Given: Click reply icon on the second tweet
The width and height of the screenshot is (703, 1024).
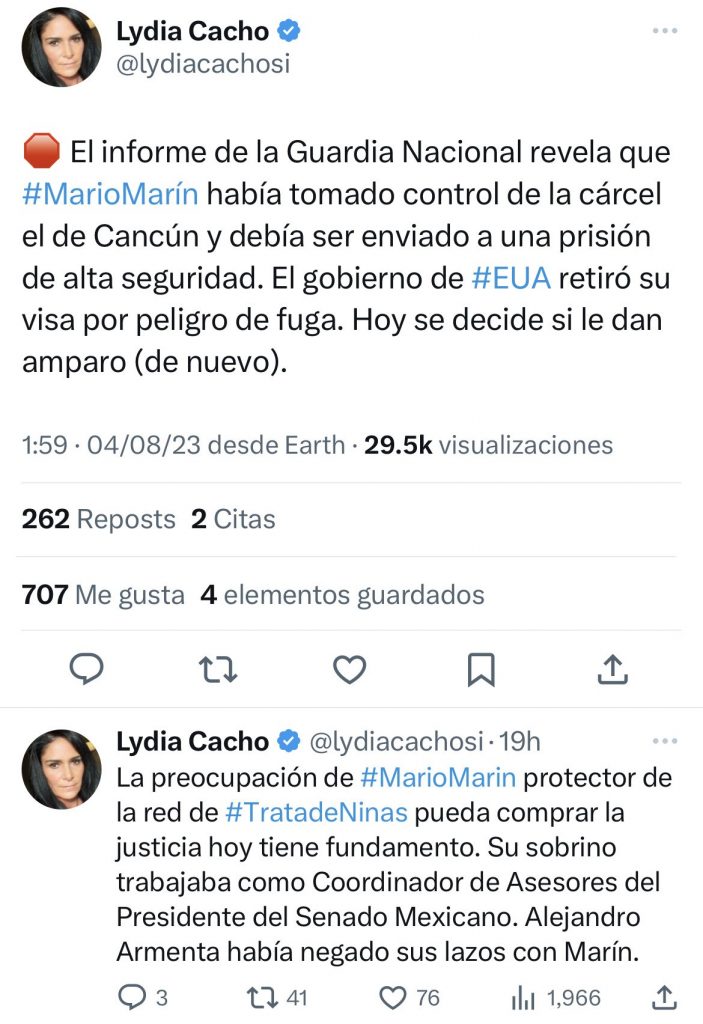Looking at the screenshot, I should tap(132, 996).
